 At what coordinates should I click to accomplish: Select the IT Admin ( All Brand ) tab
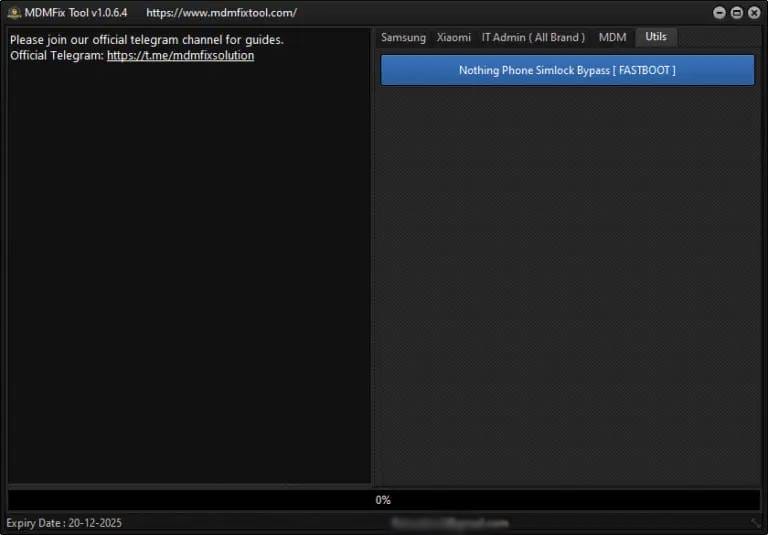click(533, 37)
